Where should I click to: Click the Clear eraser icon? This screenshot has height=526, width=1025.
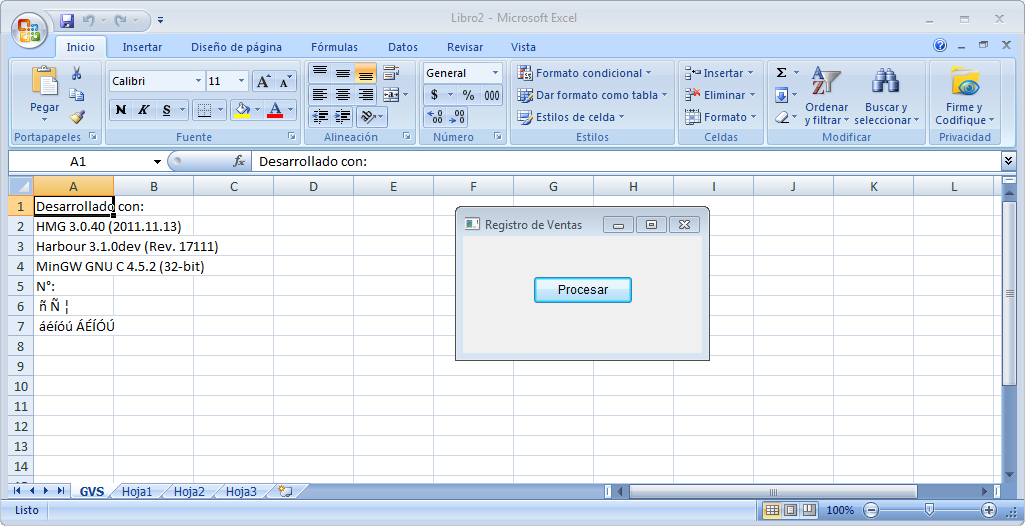click(781, 118)
